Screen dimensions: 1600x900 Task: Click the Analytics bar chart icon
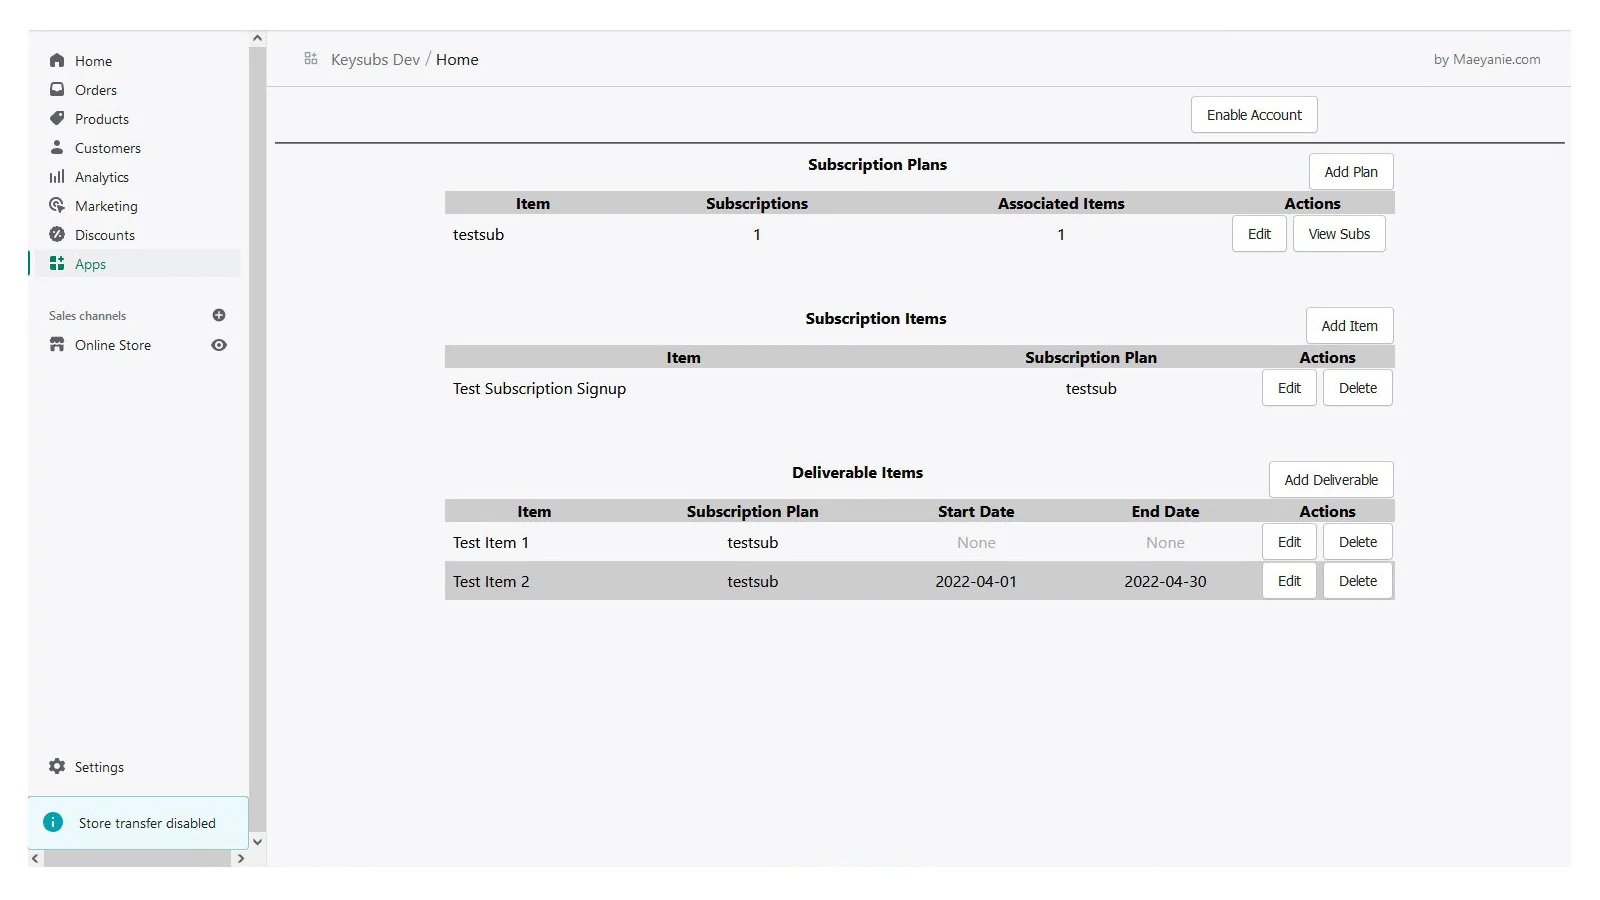click(57, 176)
